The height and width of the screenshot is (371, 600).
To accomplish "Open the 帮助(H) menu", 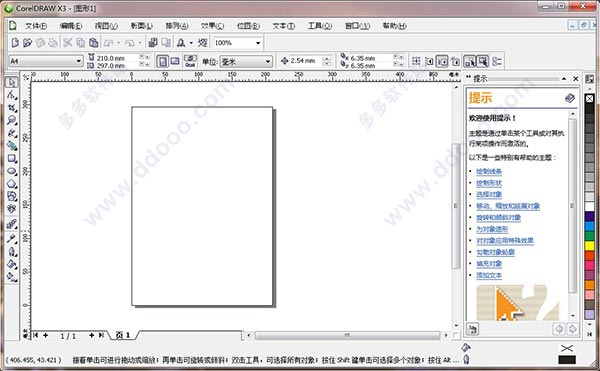I will point(395,26).
